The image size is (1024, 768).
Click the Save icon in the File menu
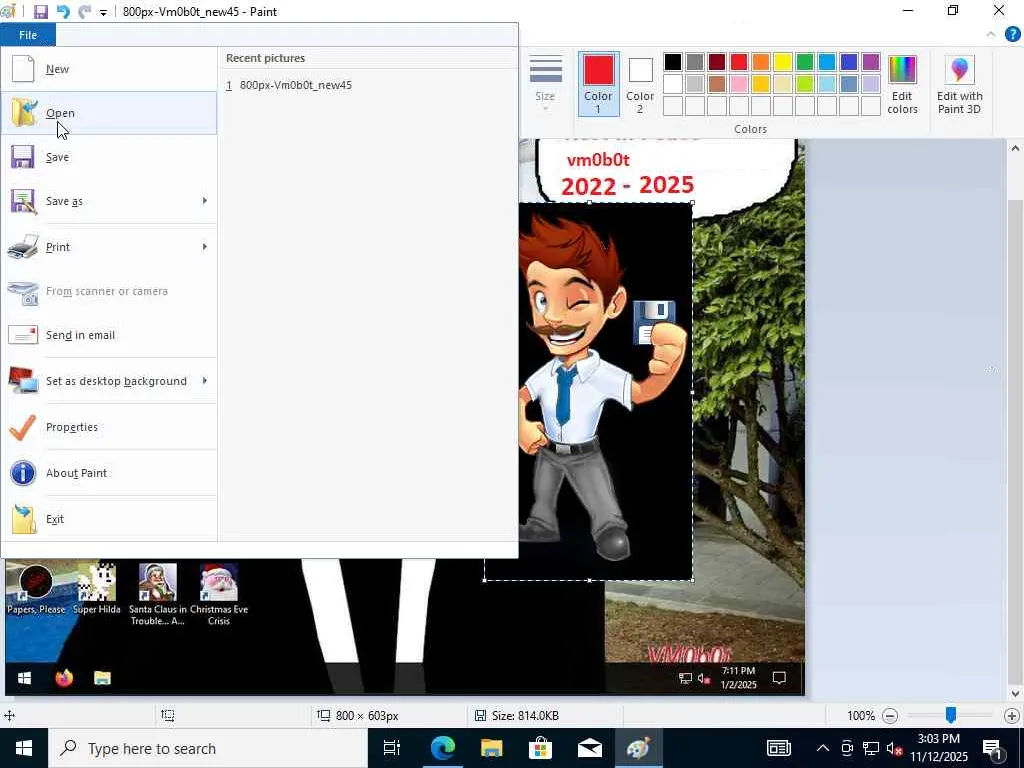24,157
